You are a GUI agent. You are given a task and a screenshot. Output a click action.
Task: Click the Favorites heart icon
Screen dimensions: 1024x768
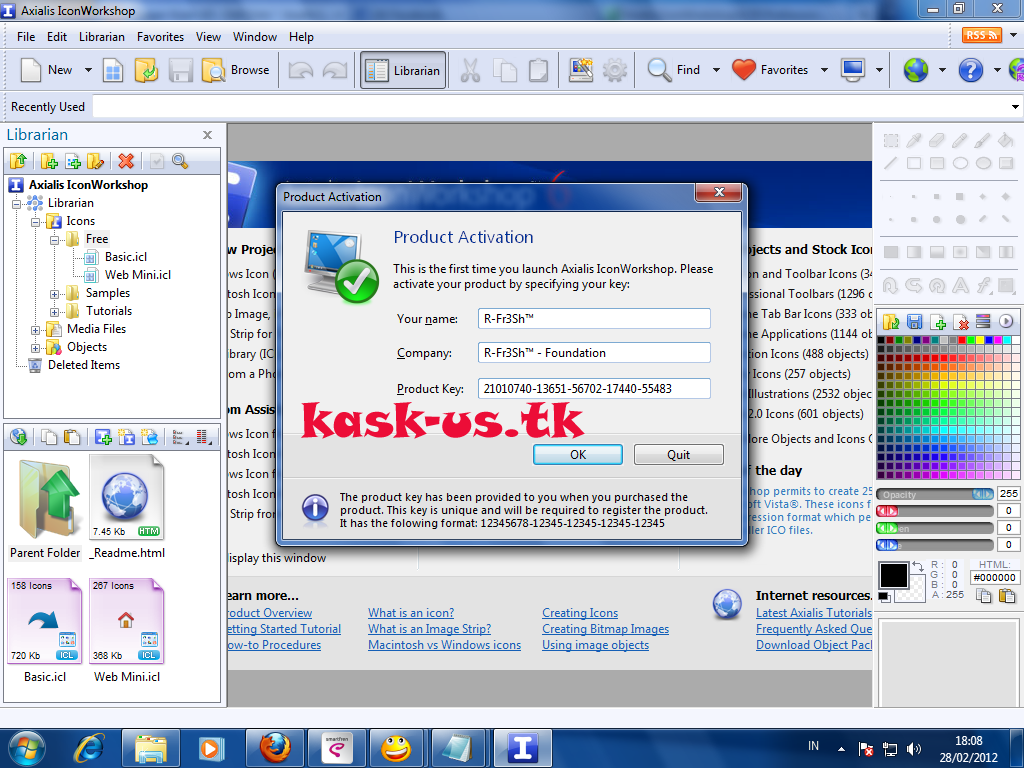pyautogui.click(x=744, y=70)
